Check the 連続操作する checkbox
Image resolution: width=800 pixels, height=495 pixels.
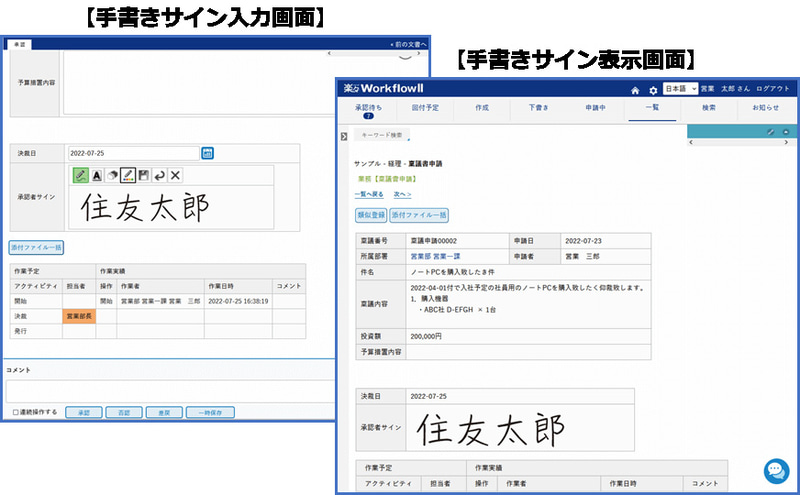coord(16,412)
